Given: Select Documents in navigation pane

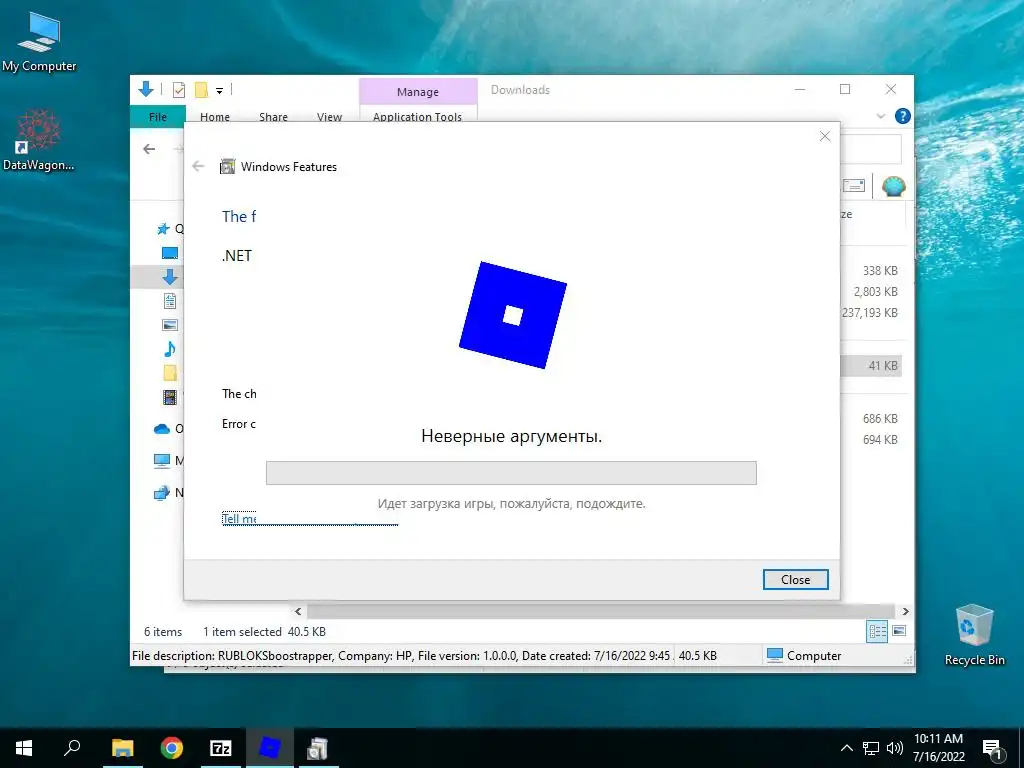Looking at the screenshot, I should tap(170, 301).
